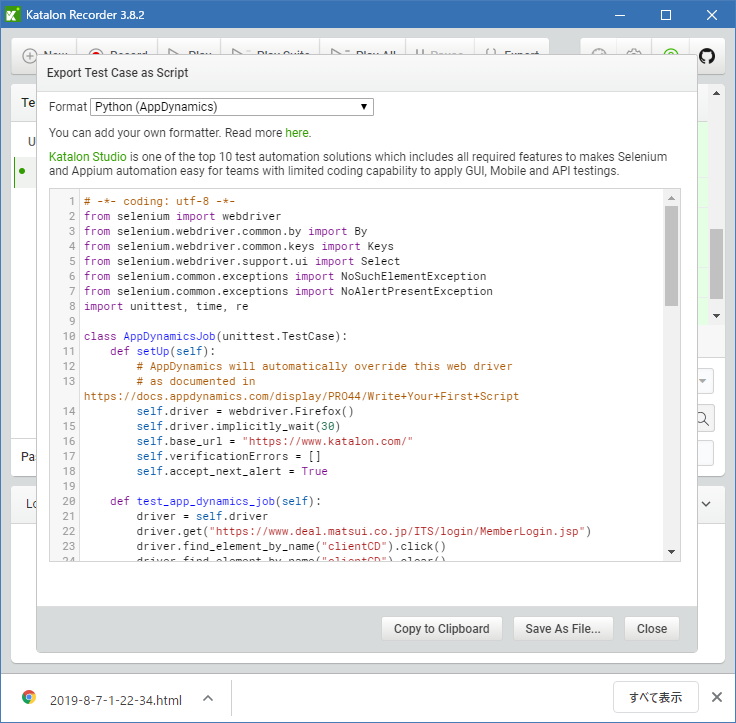Click the 'Export Test Case as Script' dialog title
Image resolution: width=736 pixels, height=723 pixels.
tap(117, 73)
